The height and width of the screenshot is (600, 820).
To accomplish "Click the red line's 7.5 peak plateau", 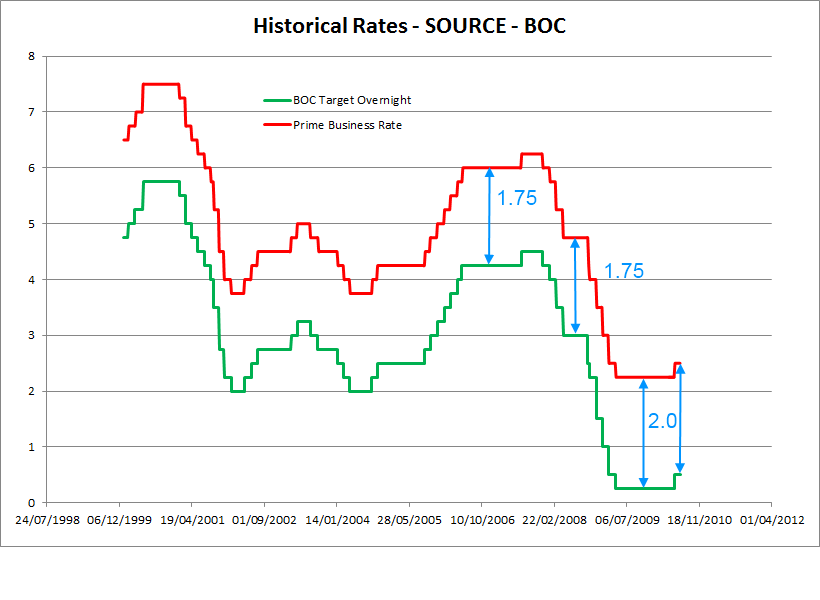I will (161, 84).
